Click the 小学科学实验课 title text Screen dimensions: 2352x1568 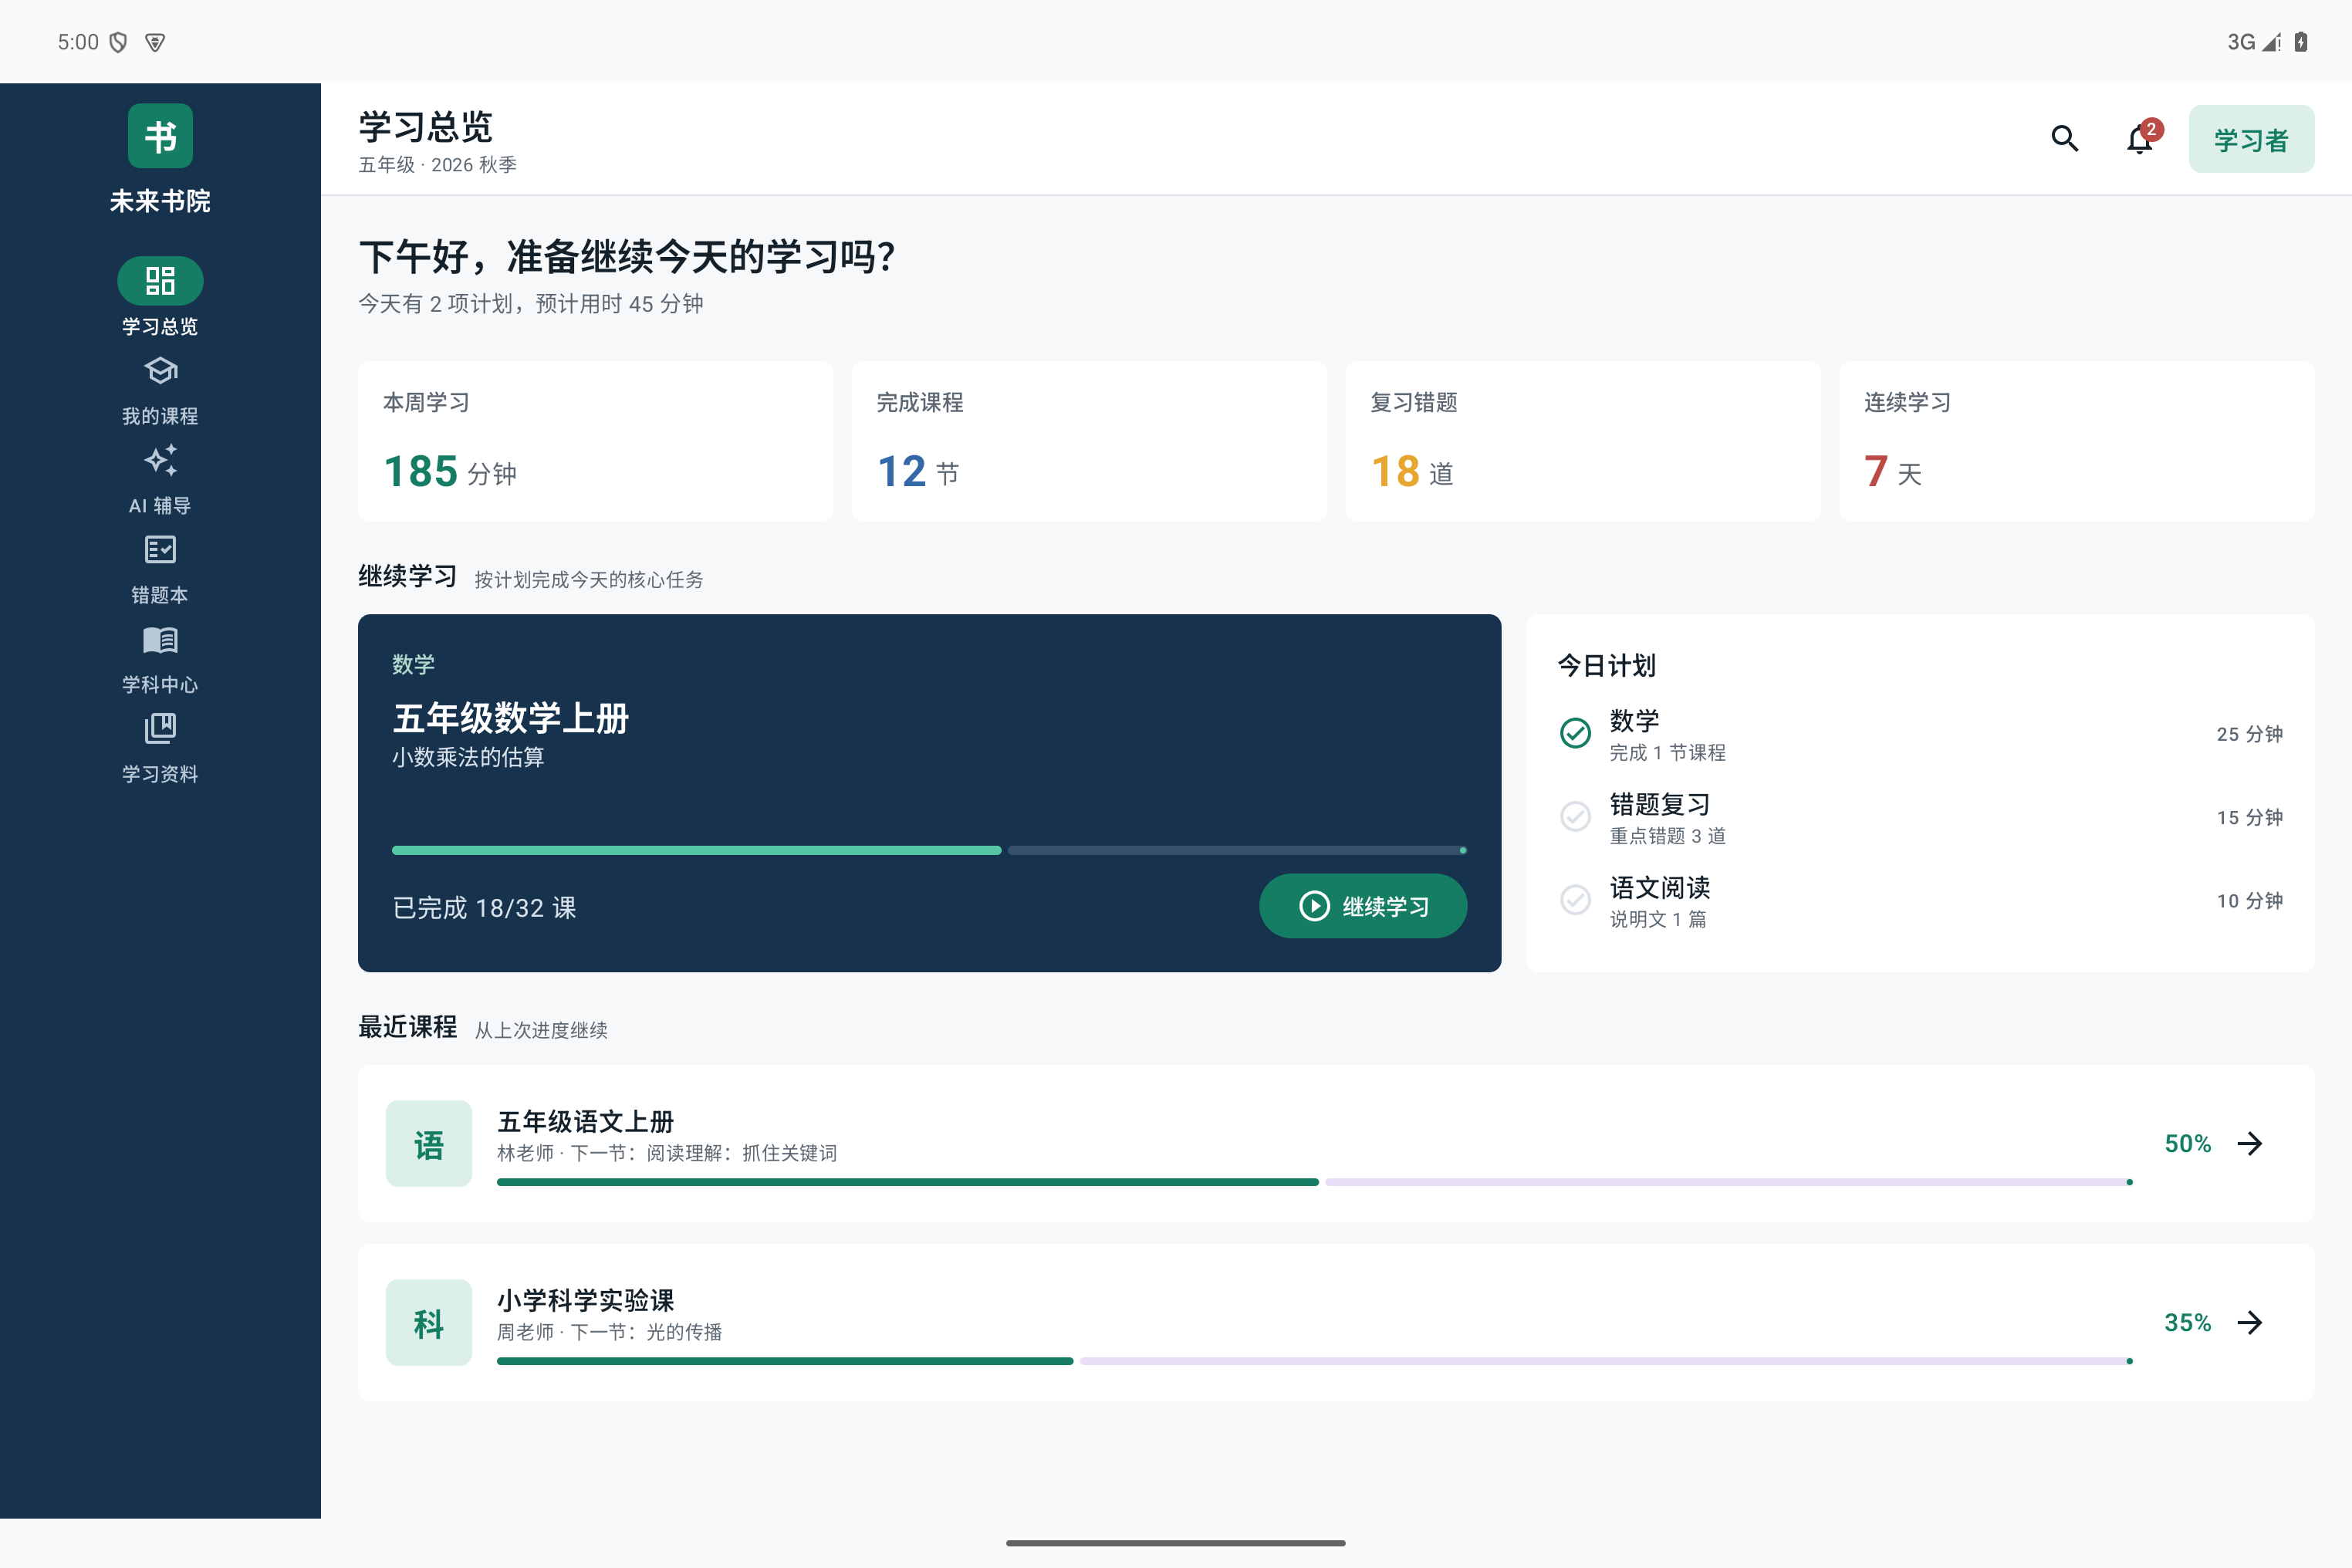(585, 1300)
